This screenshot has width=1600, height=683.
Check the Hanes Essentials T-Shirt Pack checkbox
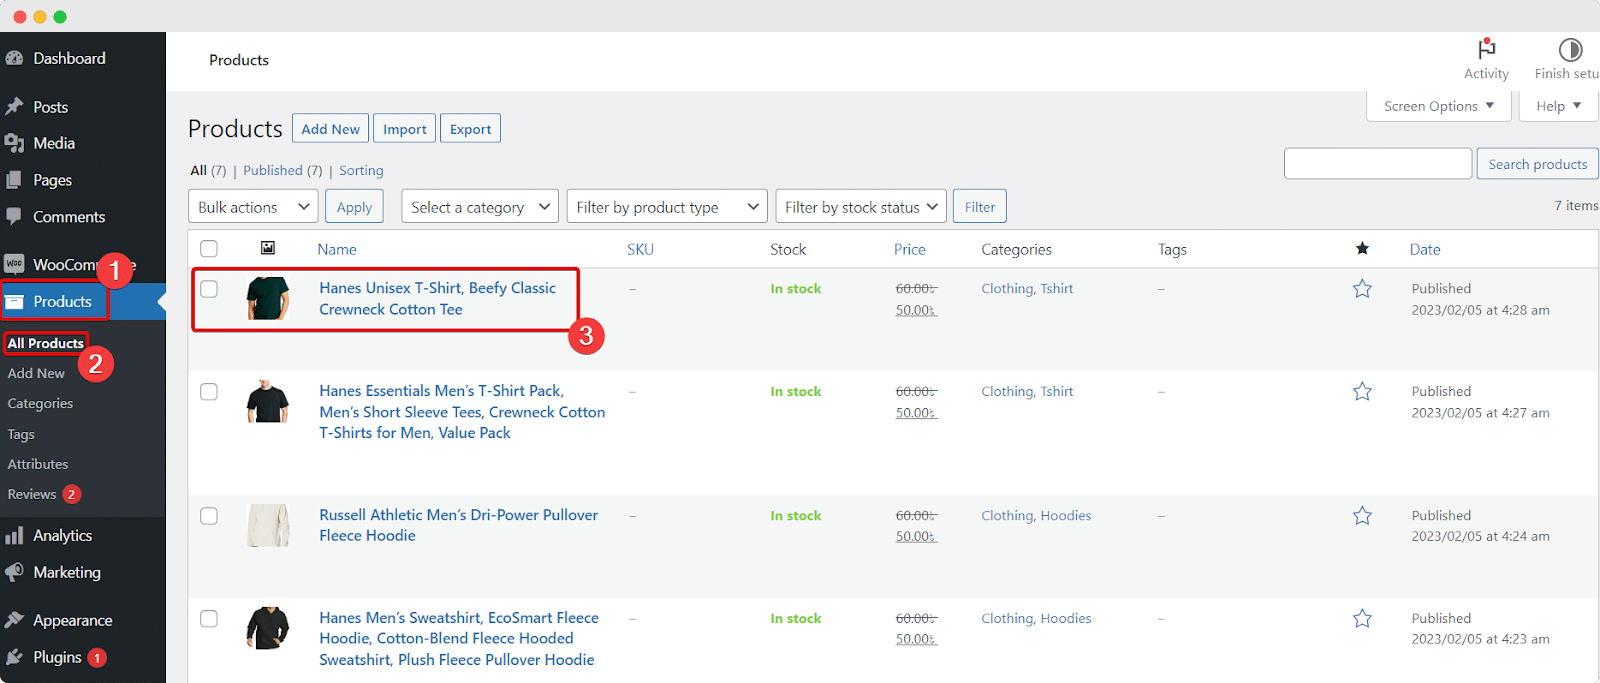point(209,392)
